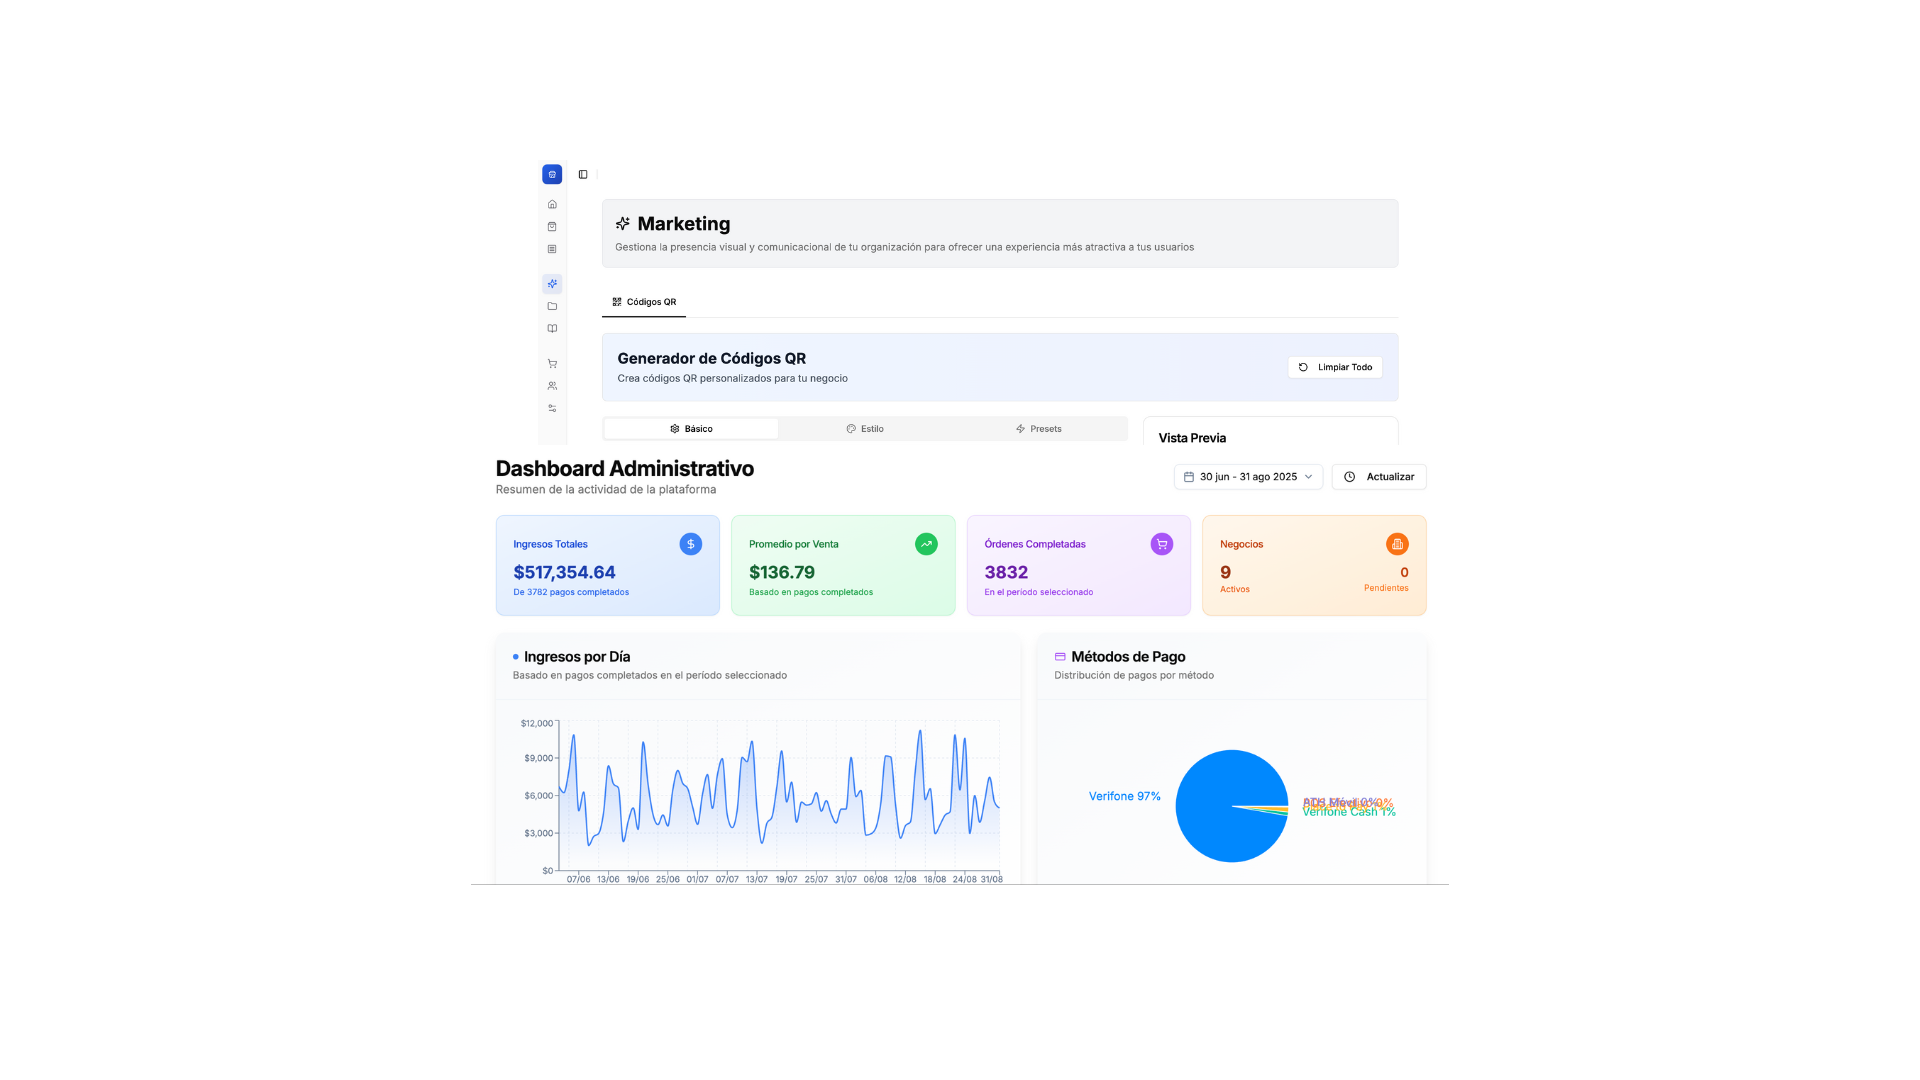Select the sparkle Marketing sidebar icon
This screenshot has height=1080, width=1920.
point(552,284)
